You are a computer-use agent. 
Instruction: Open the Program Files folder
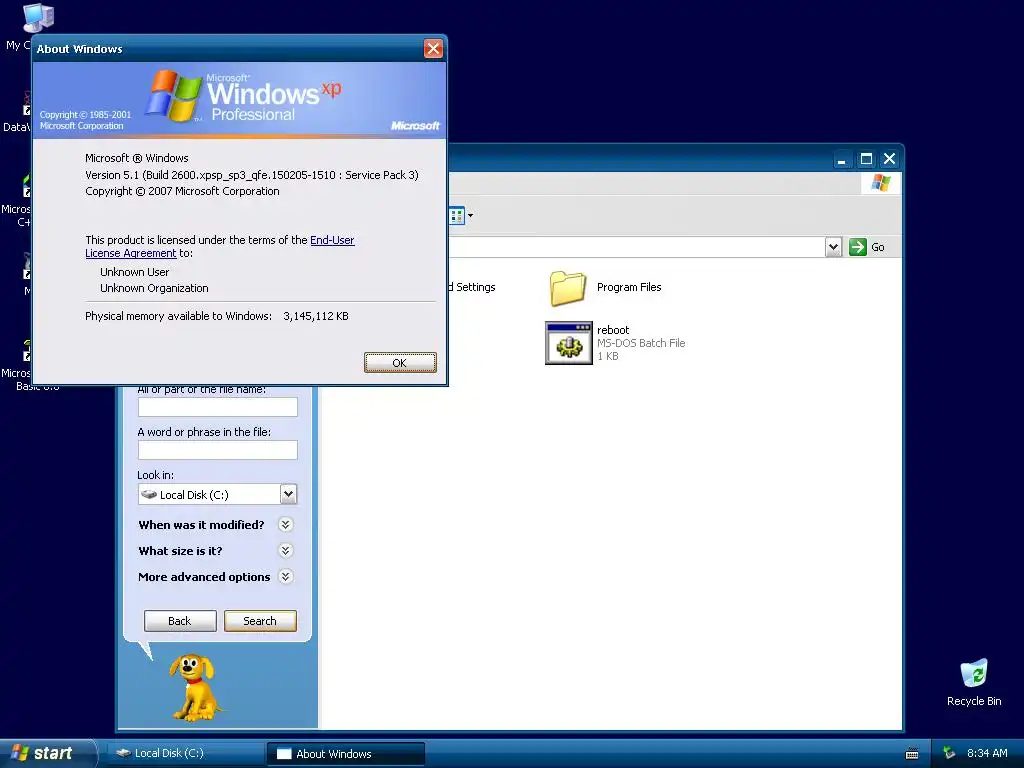pos(568,288)
